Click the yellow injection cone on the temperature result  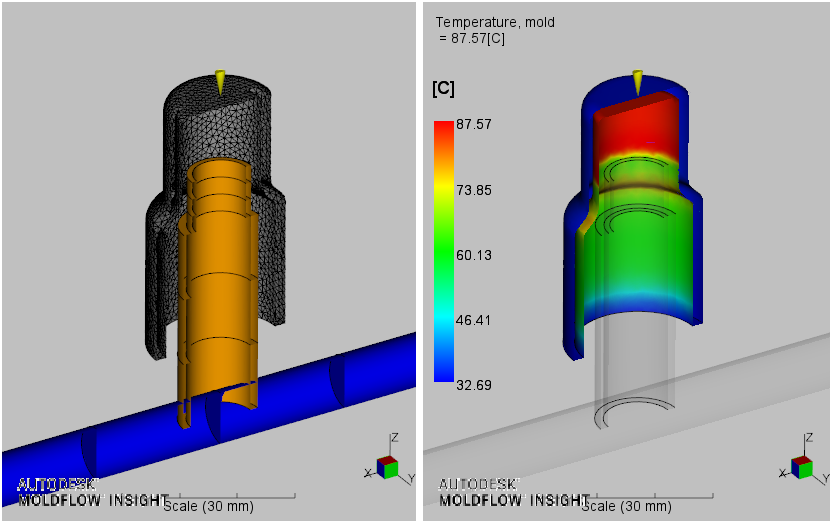[638, 82]
